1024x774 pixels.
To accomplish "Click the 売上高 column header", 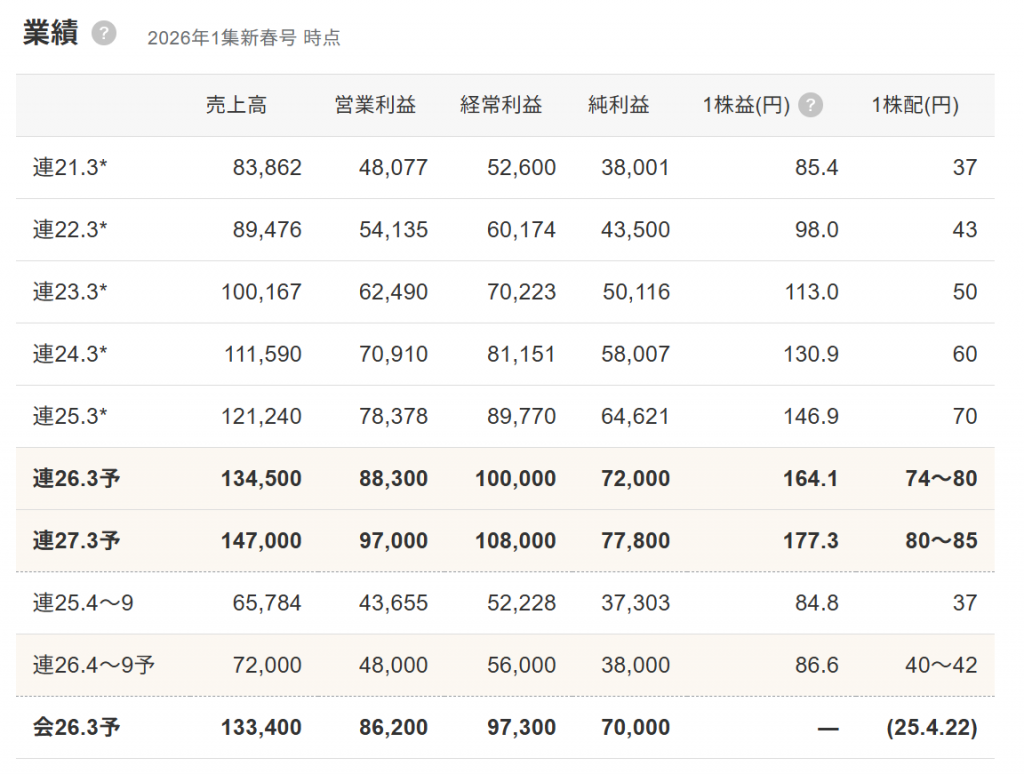I will click(x=236, y=105).
